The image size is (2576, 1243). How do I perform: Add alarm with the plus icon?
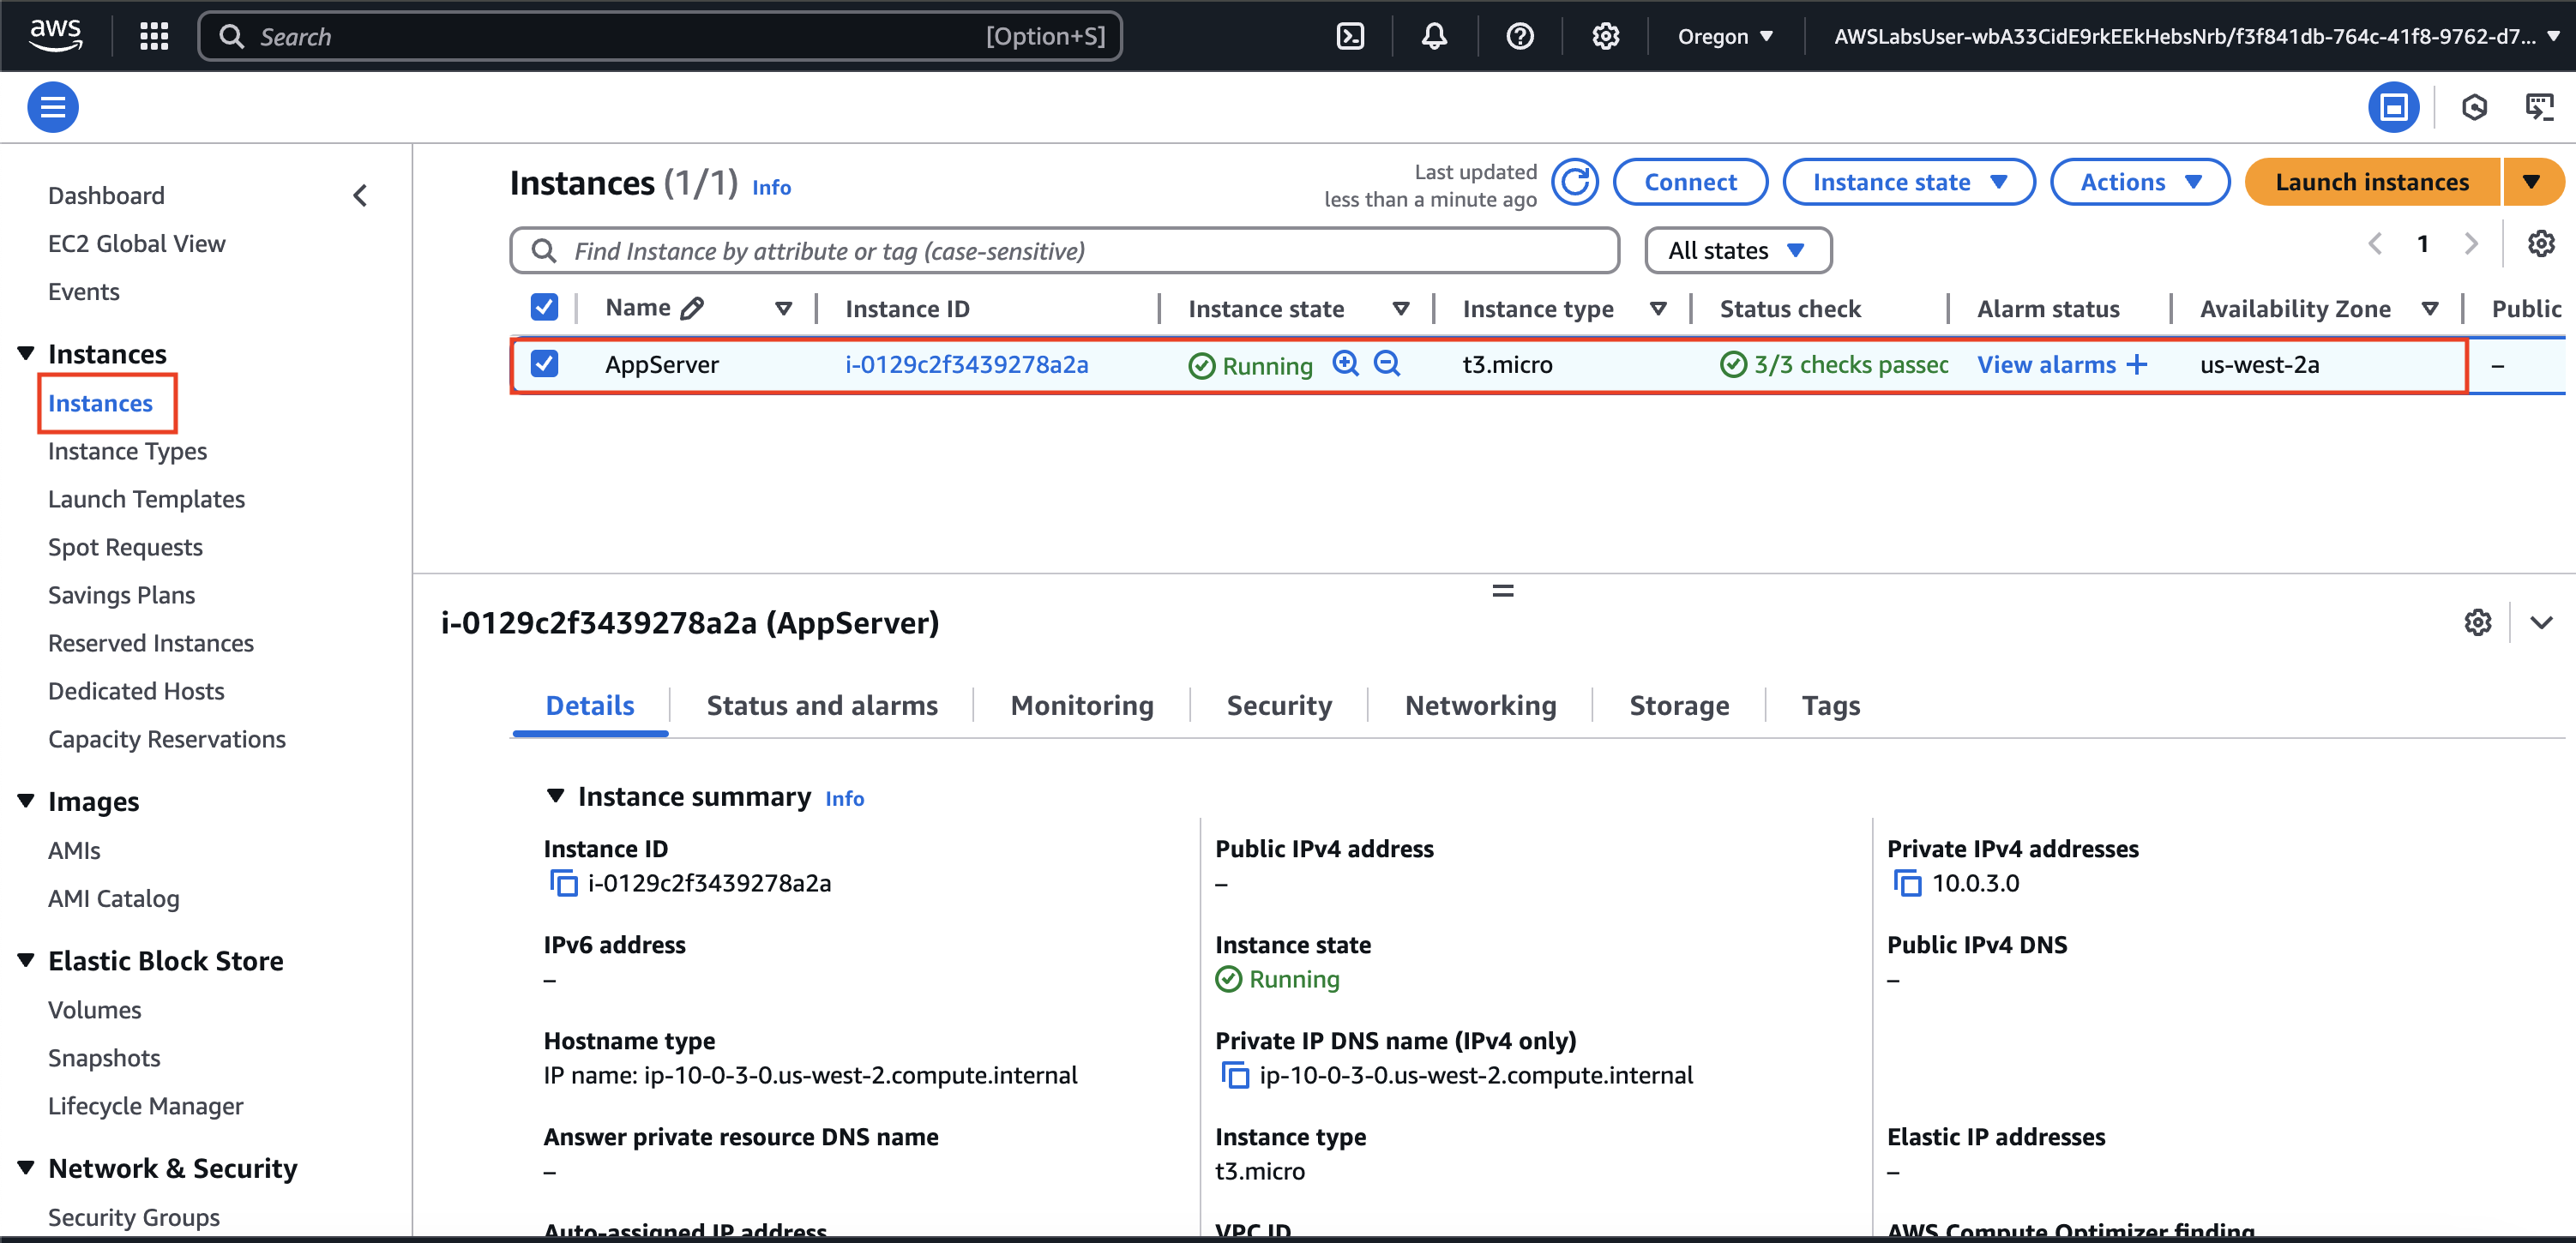(2137, 365)
